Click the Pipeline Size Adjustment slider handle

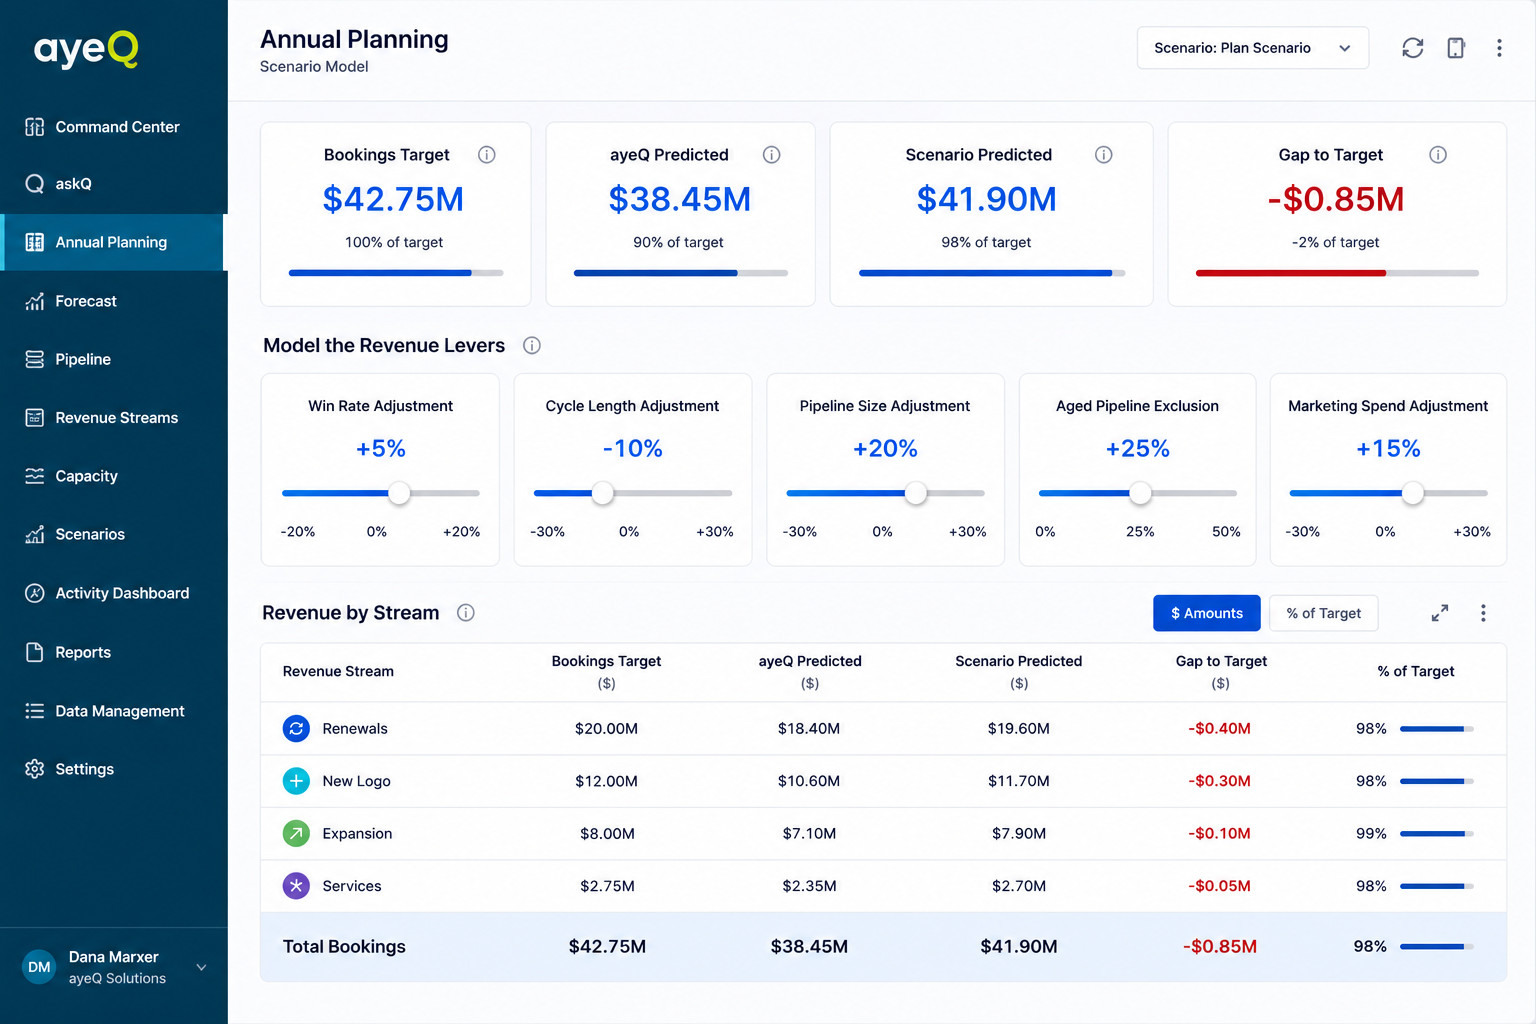pos(916,493)
